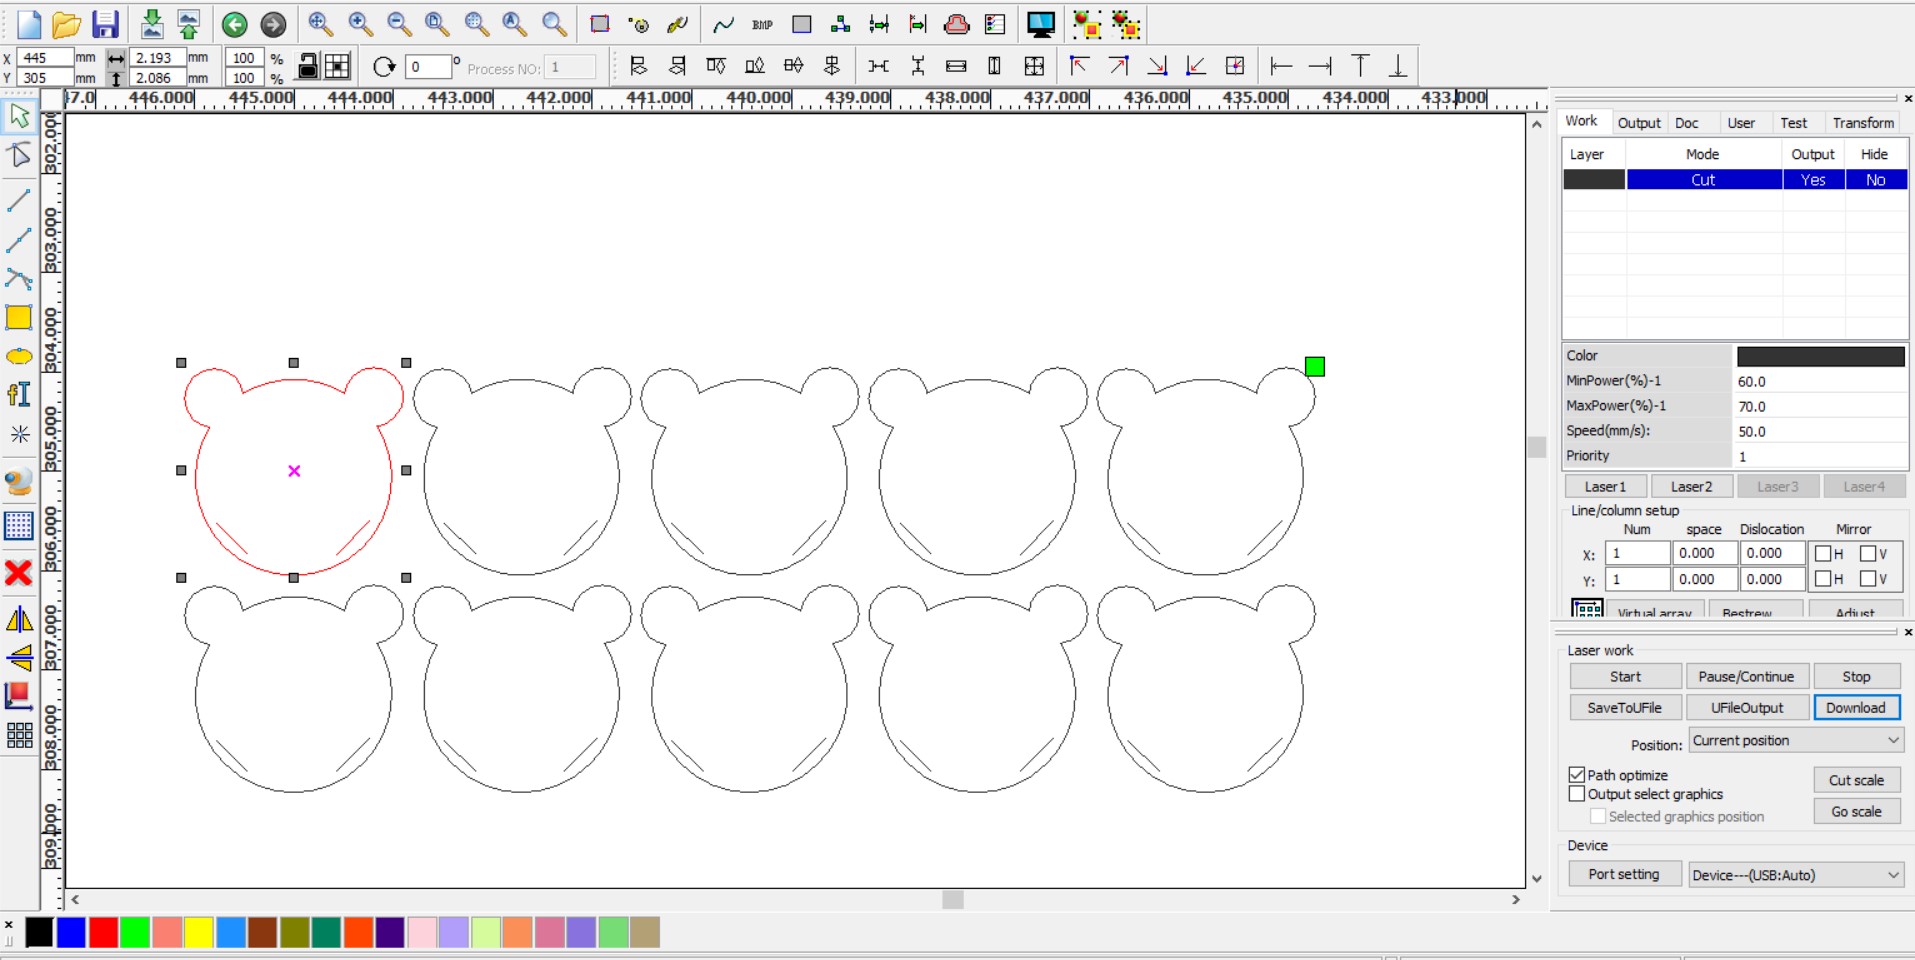Viewport: 1915px width, 960px height.
Task: Click the X position input field
Action: point(46,58)
